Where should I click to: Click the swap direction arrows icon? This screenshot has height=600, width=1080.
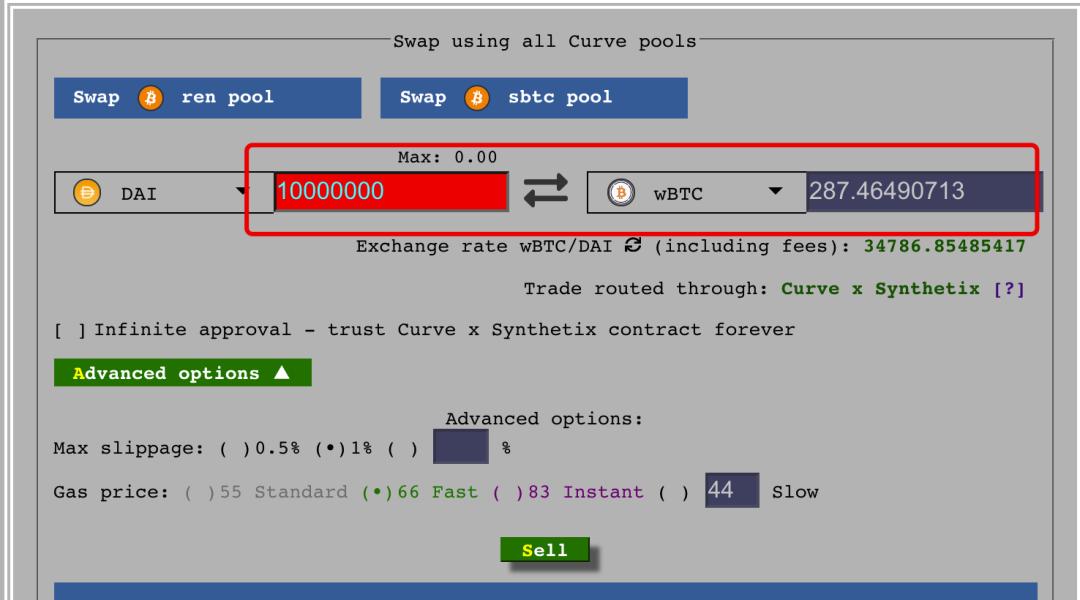[546, 191]
